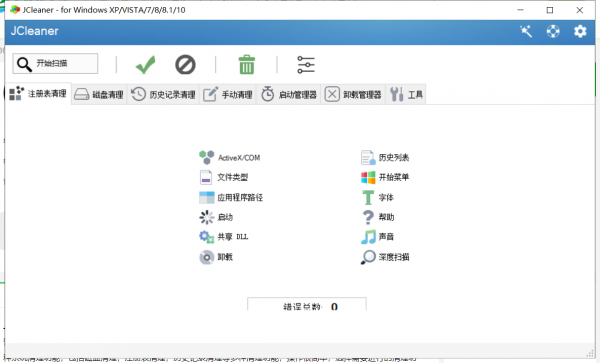
Task: Click the ActiveX/COM hexagons icon
Action: [207, 157]
